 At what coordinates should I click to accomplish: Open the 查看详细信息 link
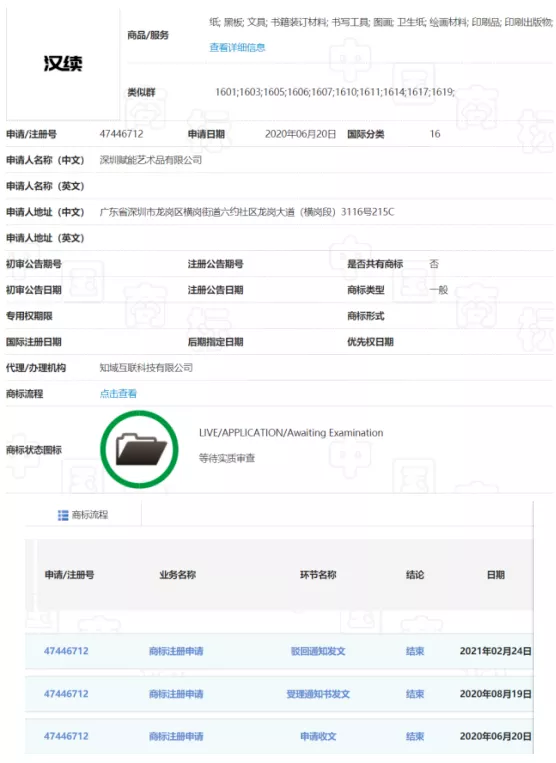coord(237,47)
